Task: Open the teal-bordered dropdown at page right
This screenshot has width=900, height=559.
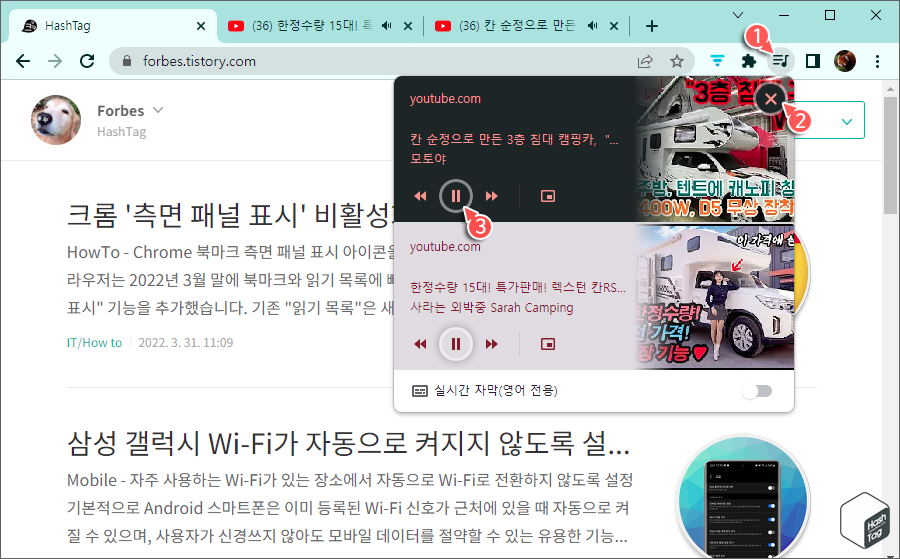Action: pos(830,120)
